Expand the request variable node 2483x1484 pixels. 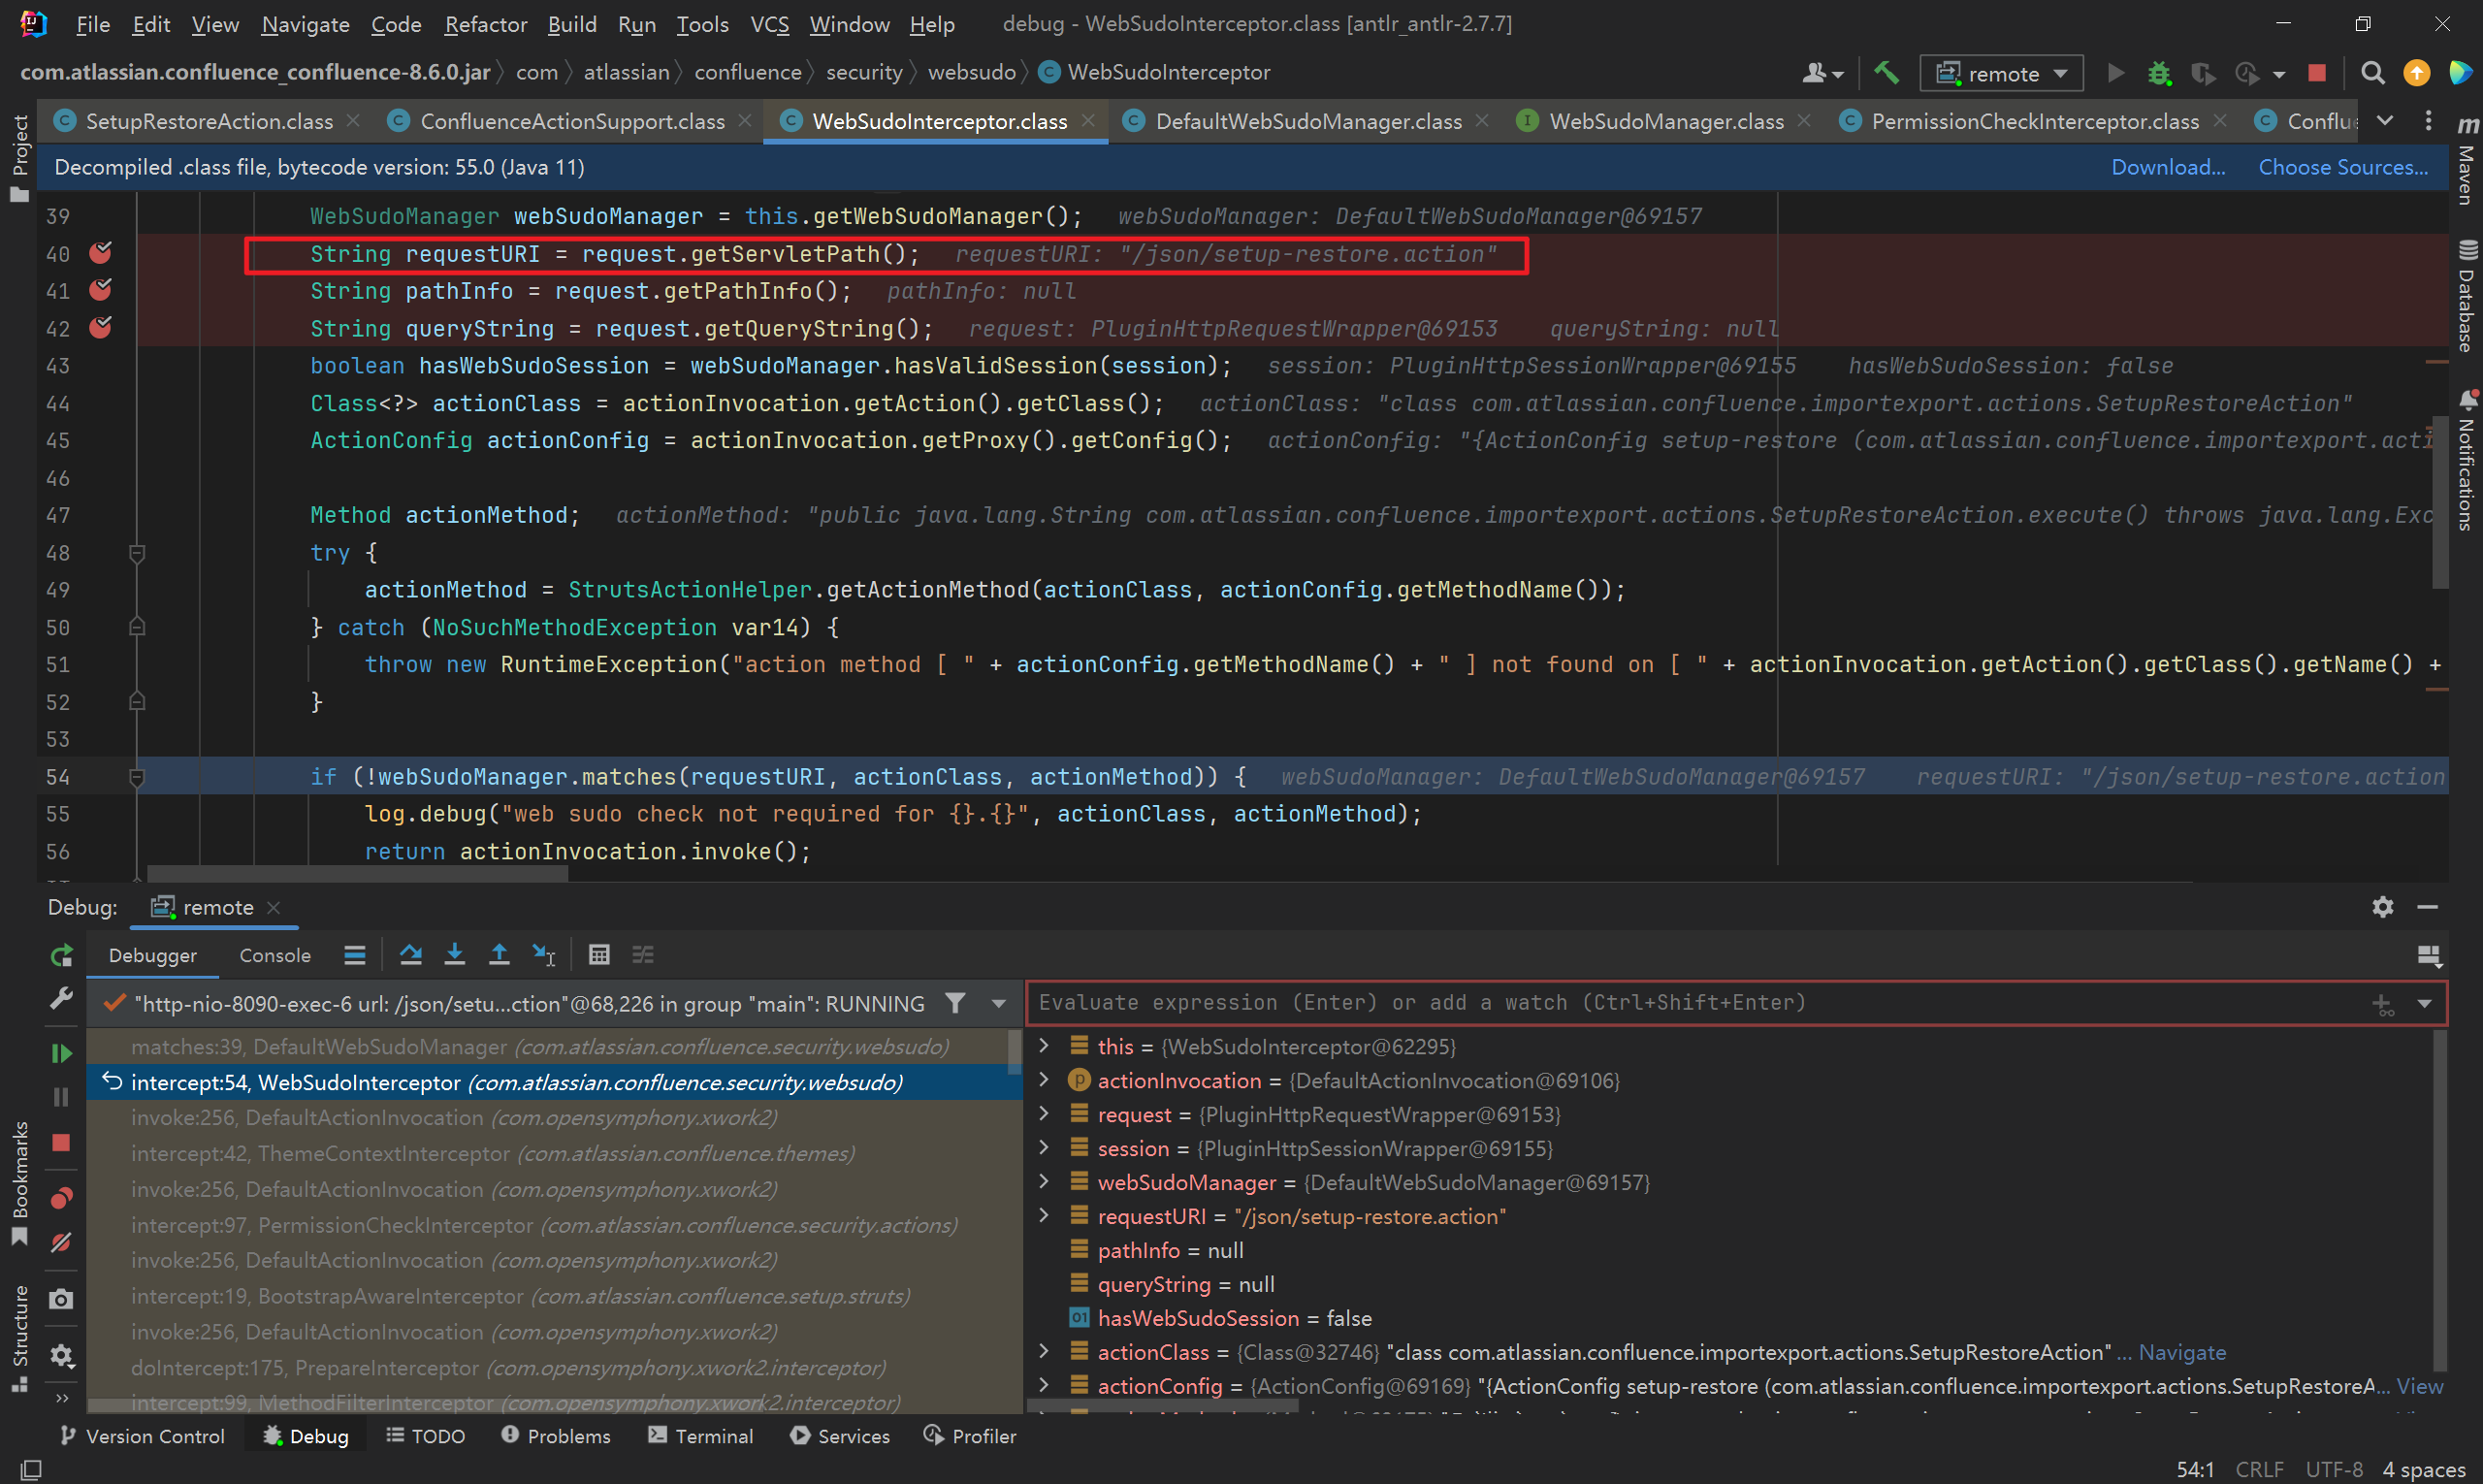(x=1043, y=1114)
